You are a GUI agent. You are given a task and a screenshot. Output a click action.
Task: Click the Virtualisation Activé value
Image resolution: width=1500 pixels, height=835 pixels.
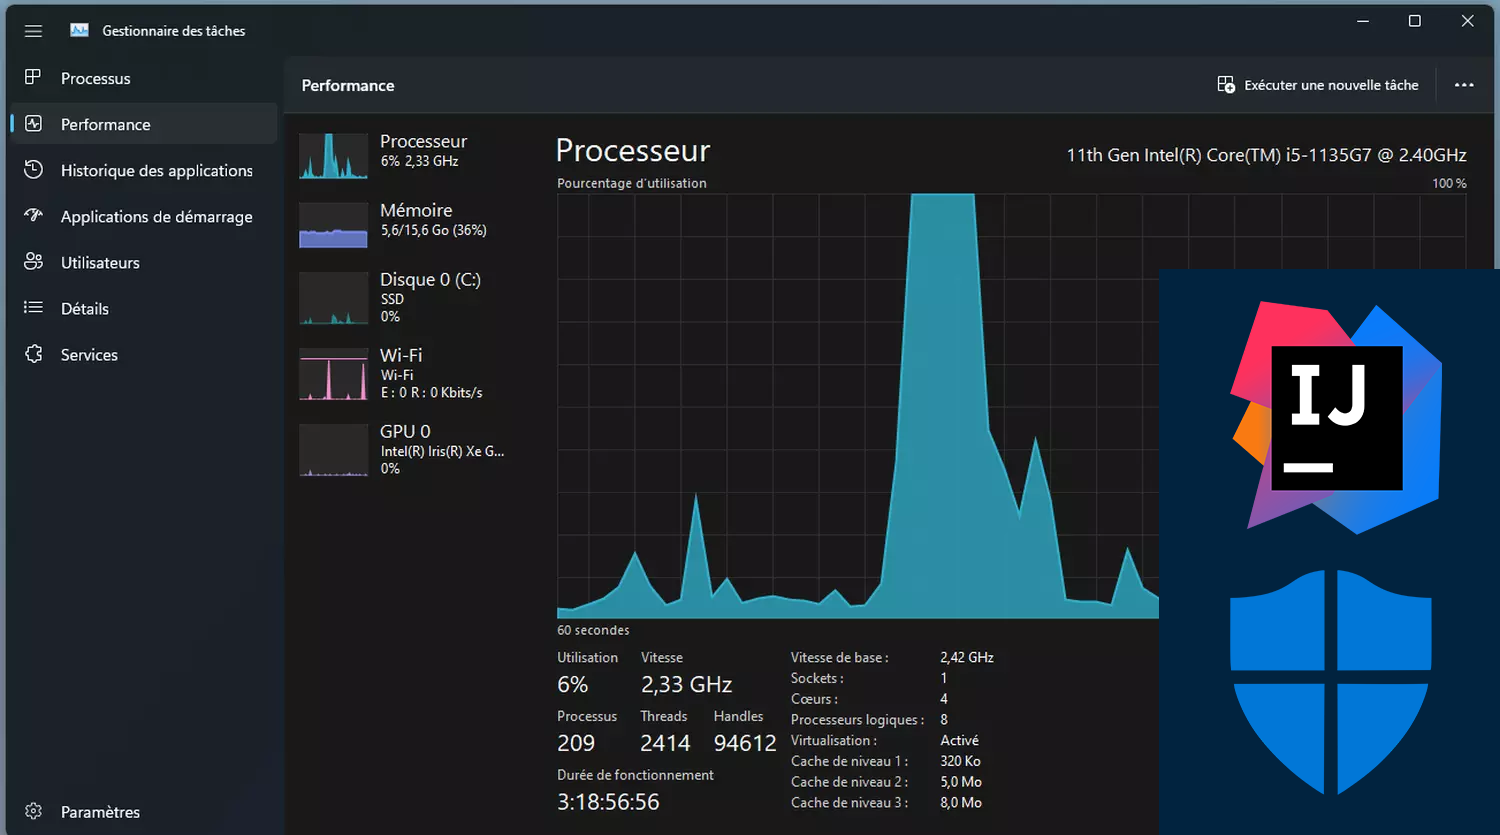pyautogui.click(x=959, y=740)
